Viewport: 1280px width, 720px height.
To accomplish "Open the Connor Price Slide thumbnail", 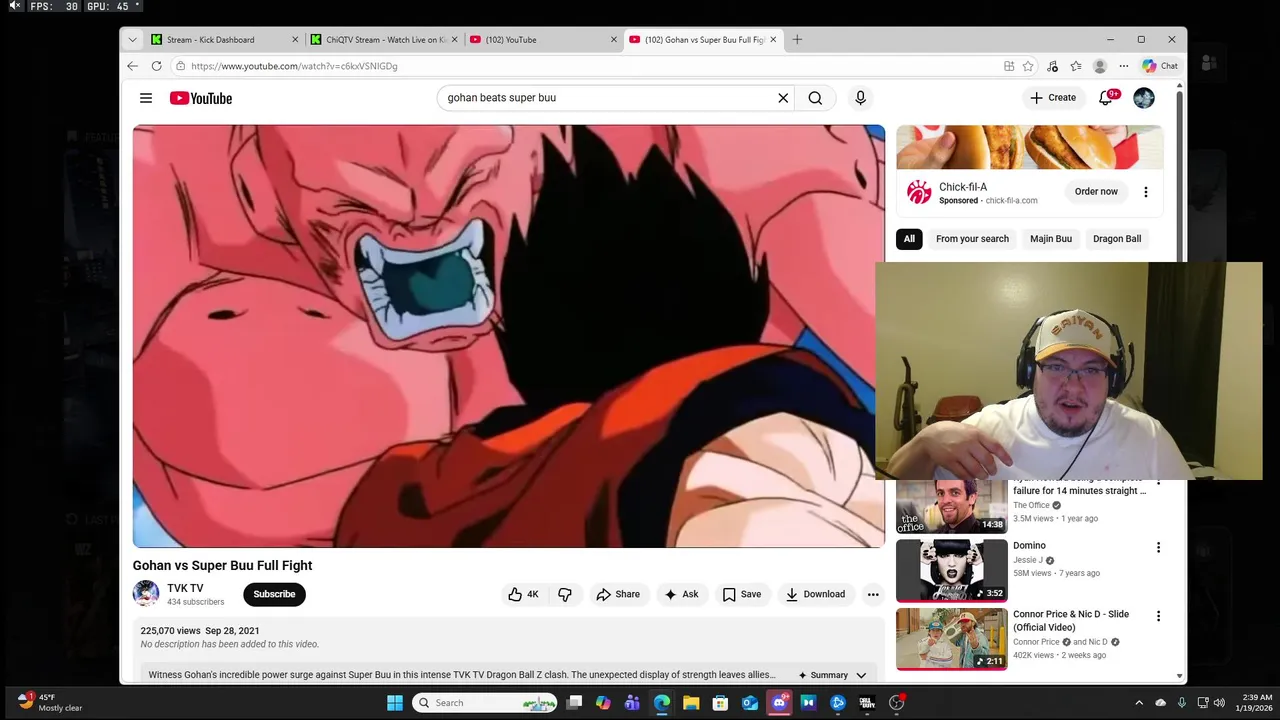I will point(952,638).
